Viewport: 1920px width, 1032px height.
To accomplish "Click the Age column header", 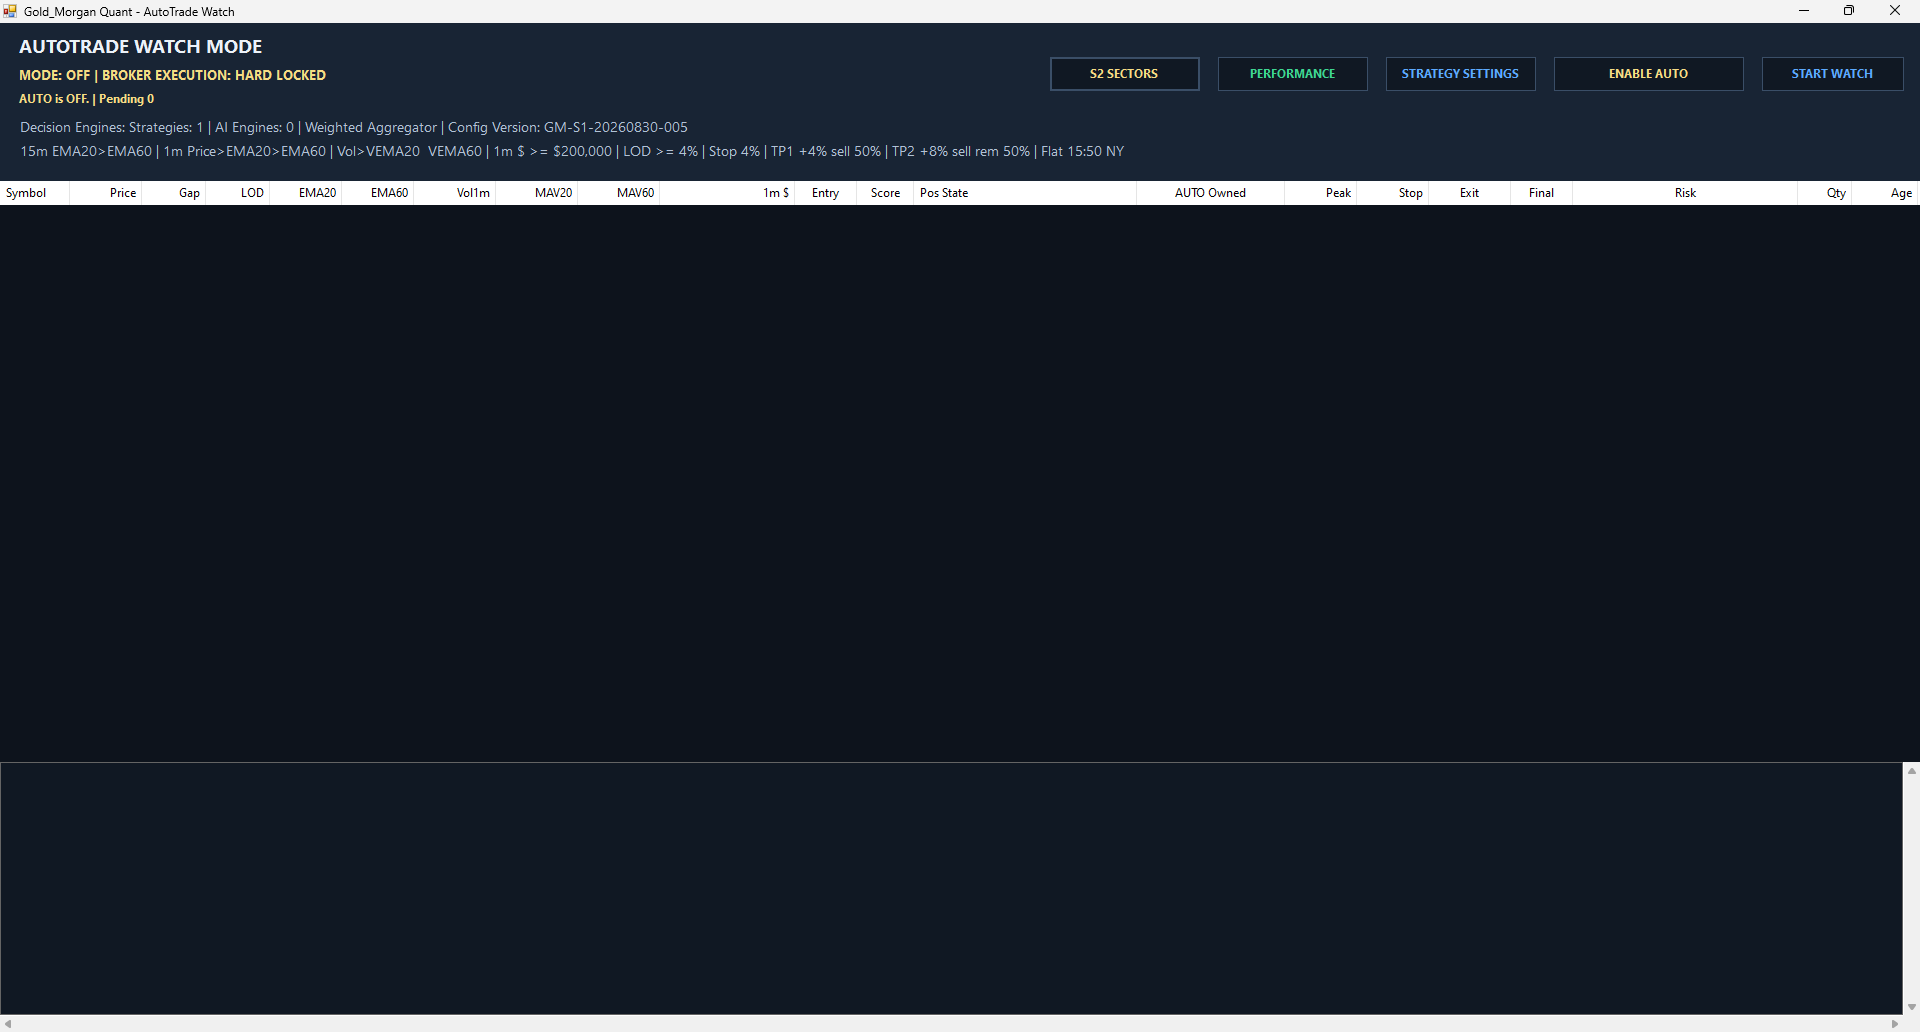I will [1886, 193].
